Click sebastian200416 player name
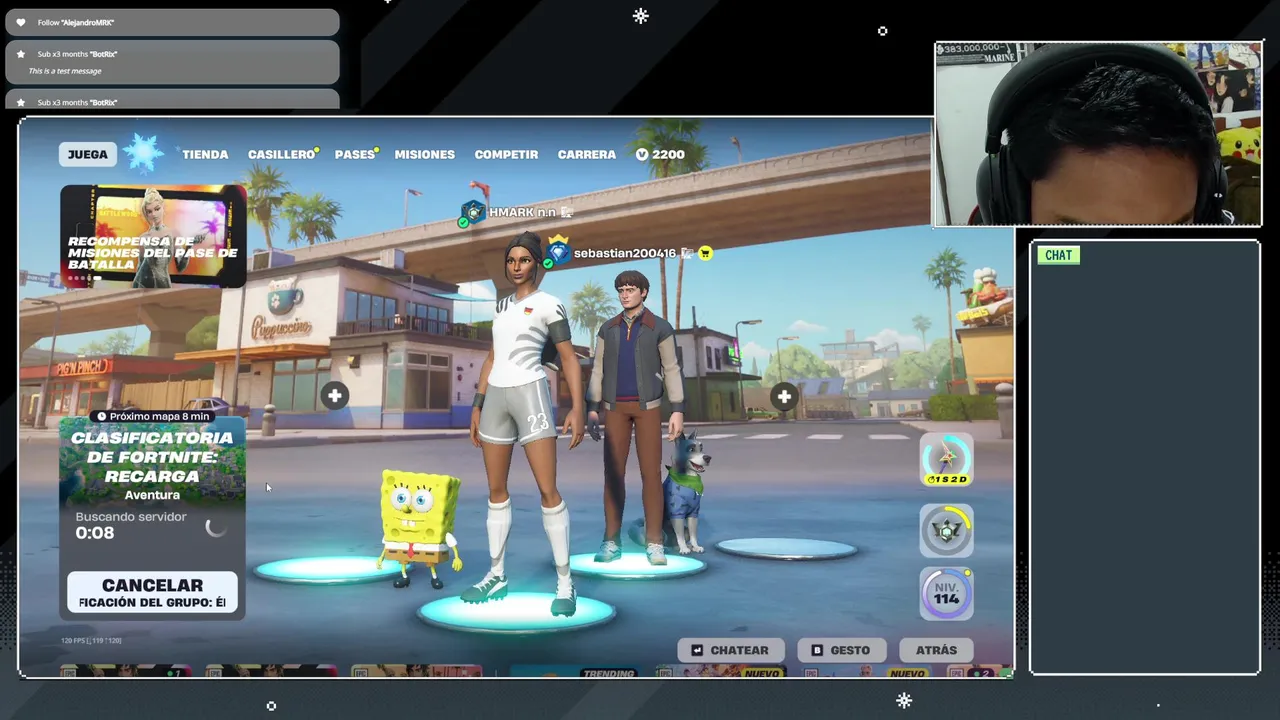The image size is (1280, 720). click(x=625, y=253)
